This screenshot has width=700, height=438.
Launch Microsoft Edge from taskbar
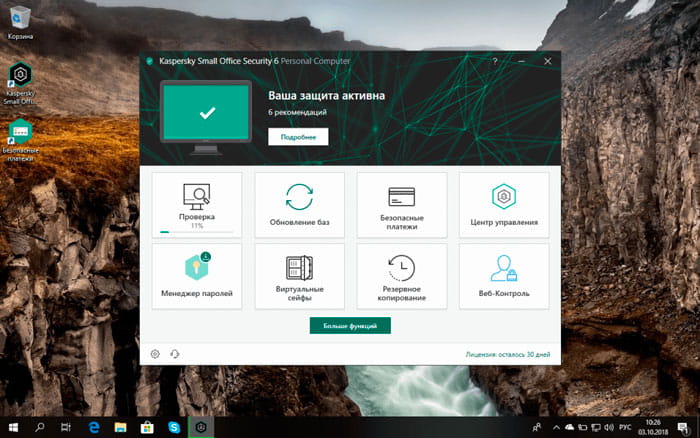tap(94, 427)
